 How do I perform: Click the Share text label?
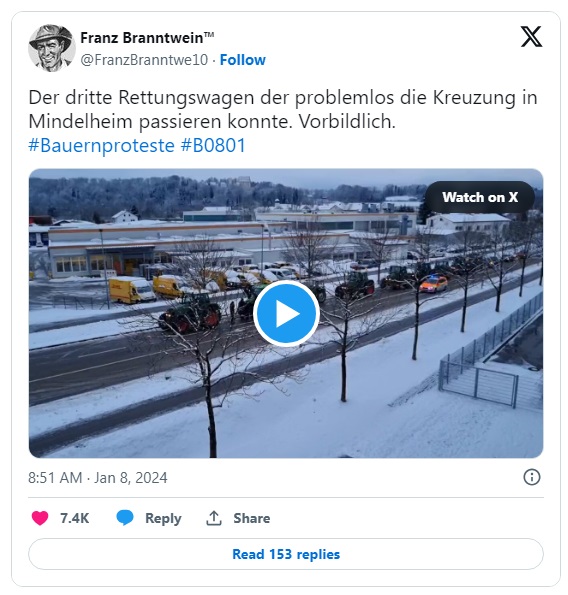tap(252, 518)
